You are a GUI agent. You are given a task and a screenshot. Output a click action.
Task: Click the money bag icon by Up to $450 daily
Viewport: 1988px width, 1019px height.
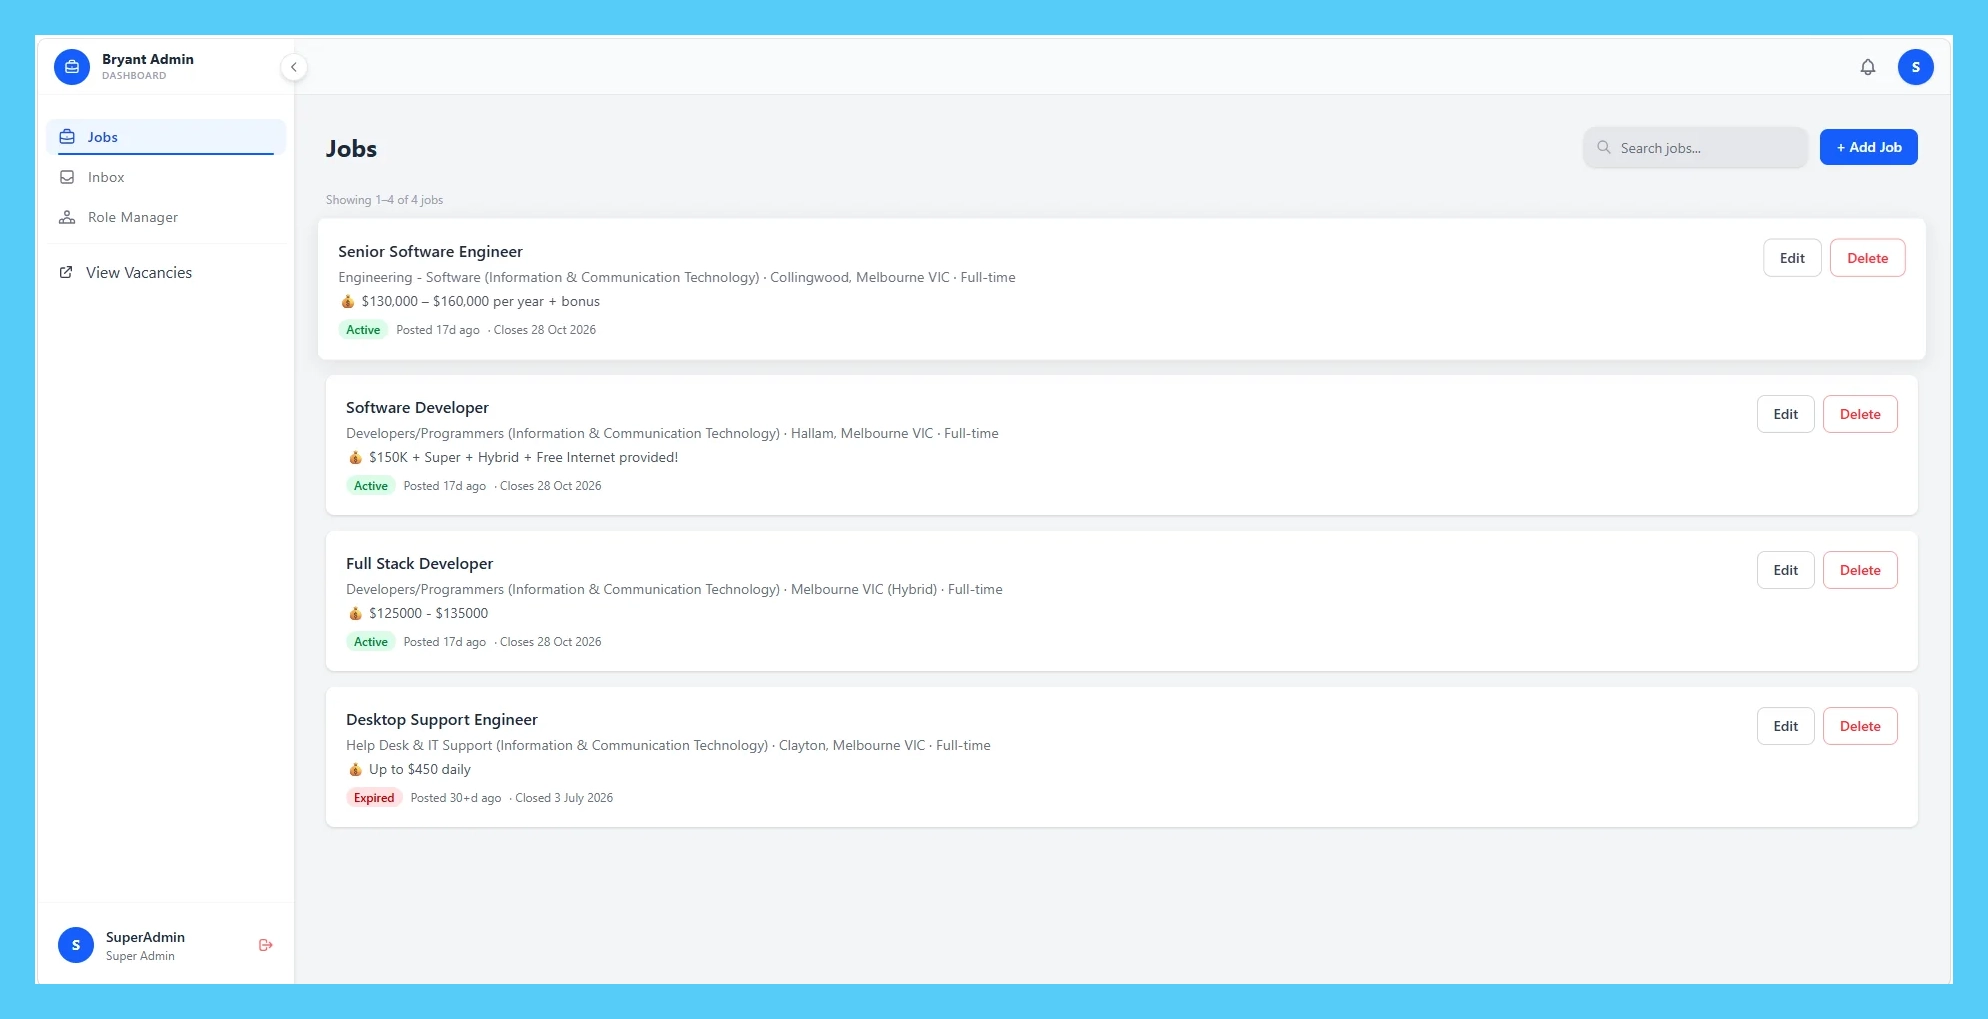pyautogui.click(x=355, y=769)
